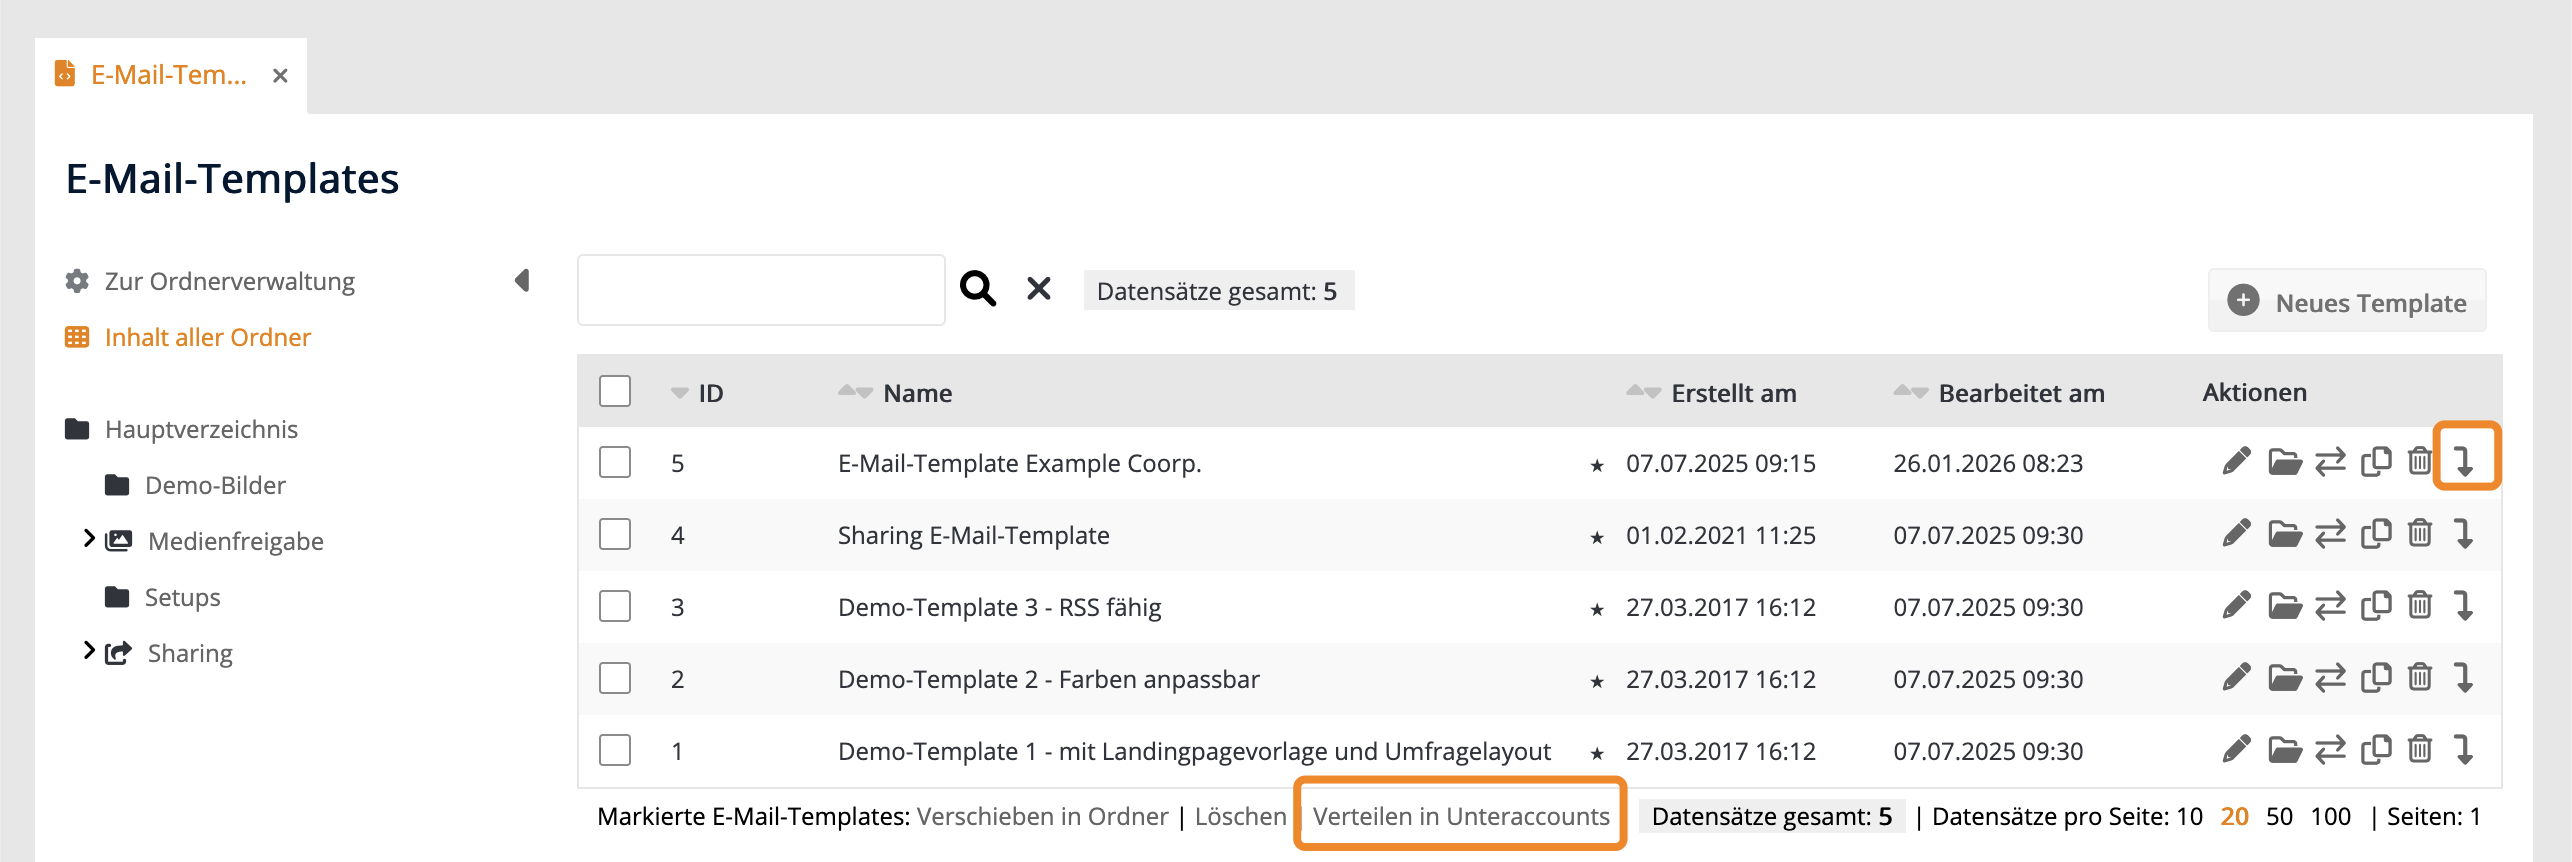Delete Demo-Template 1 via trash icon
This screenshot has width=2572, height=862.
tap(2419, 750)
